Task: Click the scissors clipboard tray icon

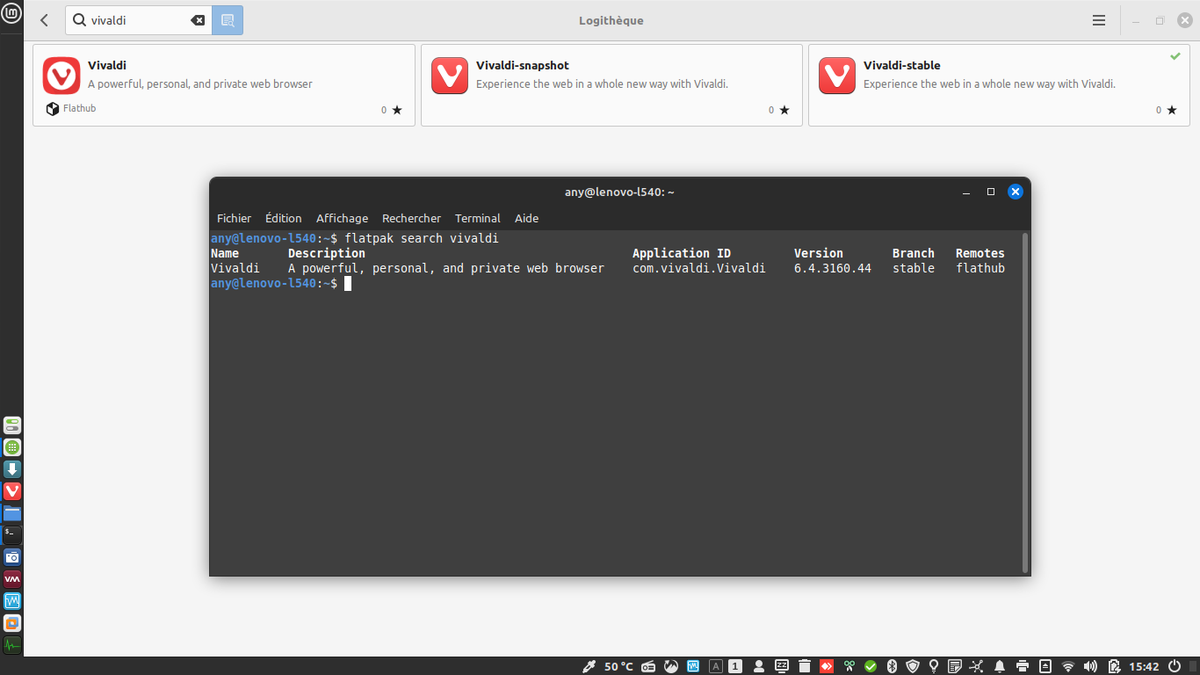Action: 848,666
